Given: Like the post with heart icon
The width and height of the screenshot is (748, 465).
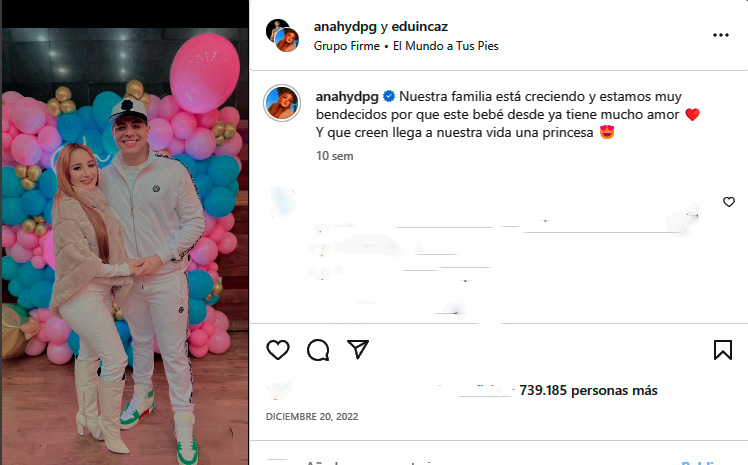Looking at the screenshot, I should pyautogui.click(x=278, y=350).
